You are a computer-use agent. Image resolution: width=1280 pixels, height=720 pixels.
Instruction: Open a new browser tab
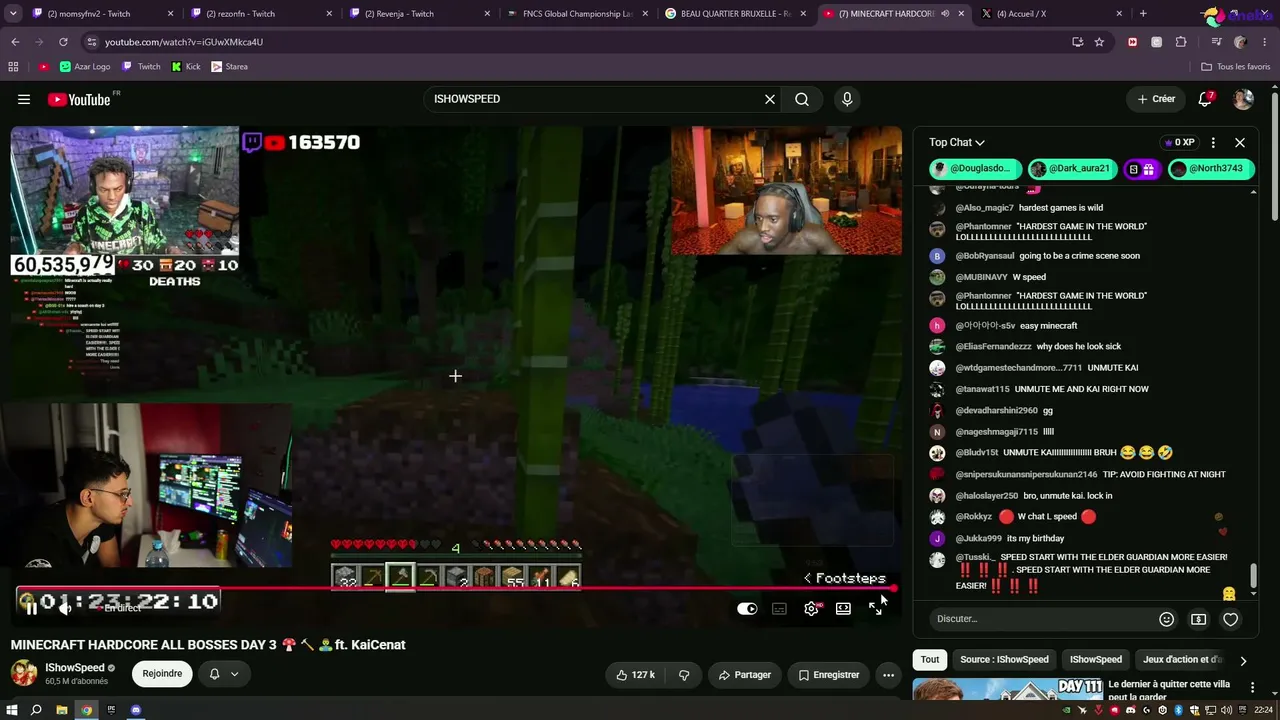(x=1143, y=14)
